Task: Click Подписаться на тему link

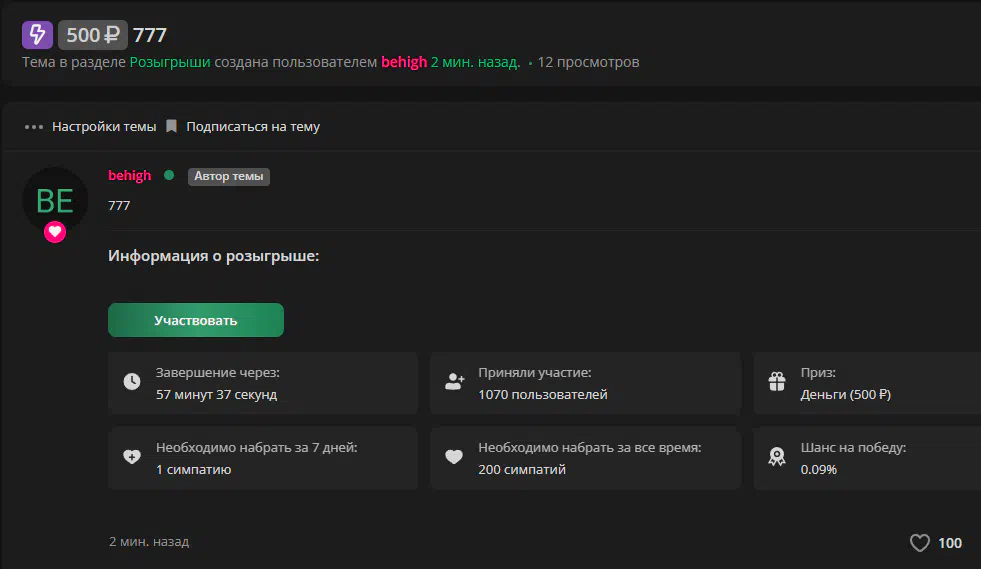Action: 253,126
